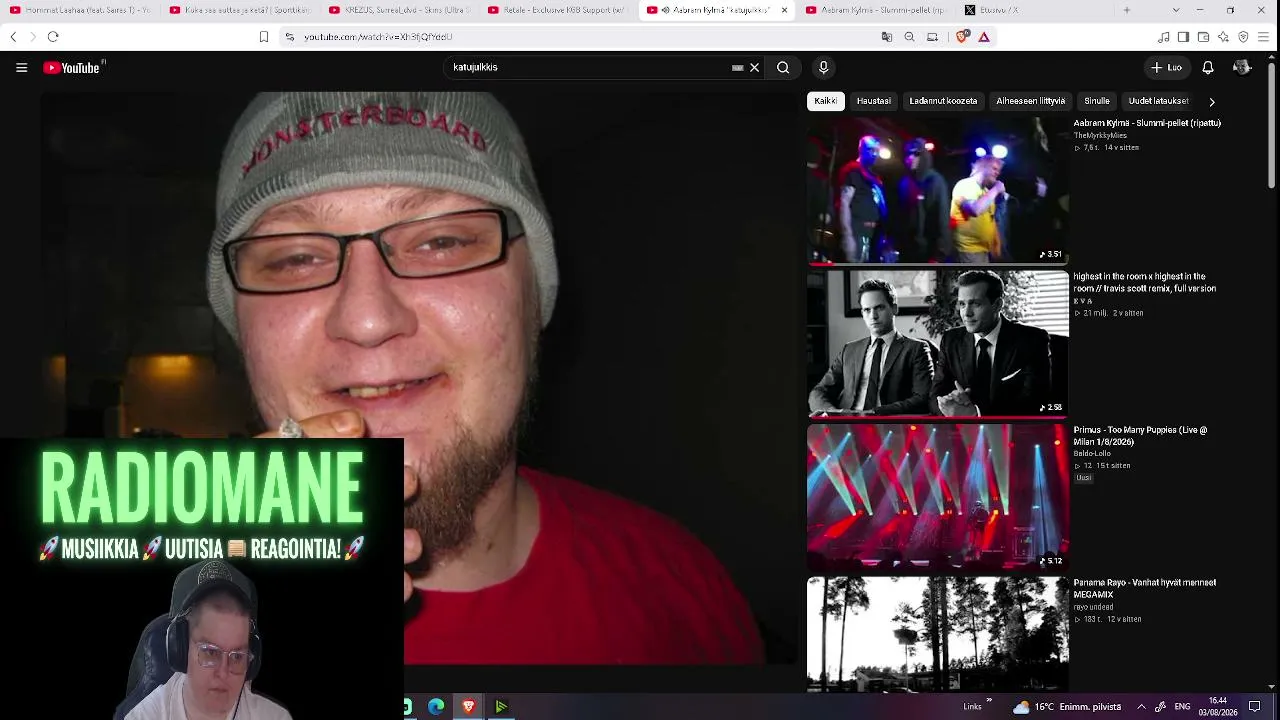Screen dimensions: 1280x720
Task: Select the Ladannut koozeta filter chip
Action: [x=943, y=101]
